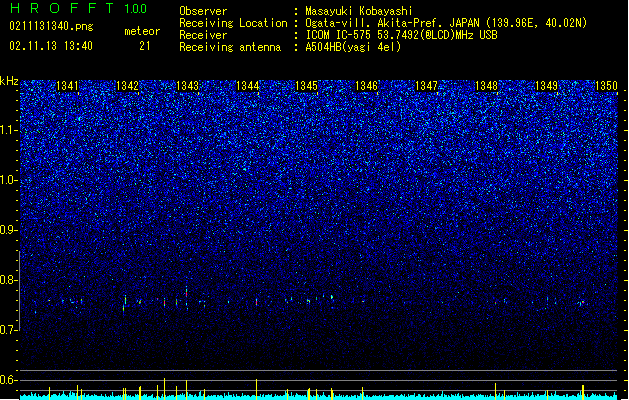Click the 1.1 kHz axis label
This screenshot has width=629, height=400.
[8, 130]
